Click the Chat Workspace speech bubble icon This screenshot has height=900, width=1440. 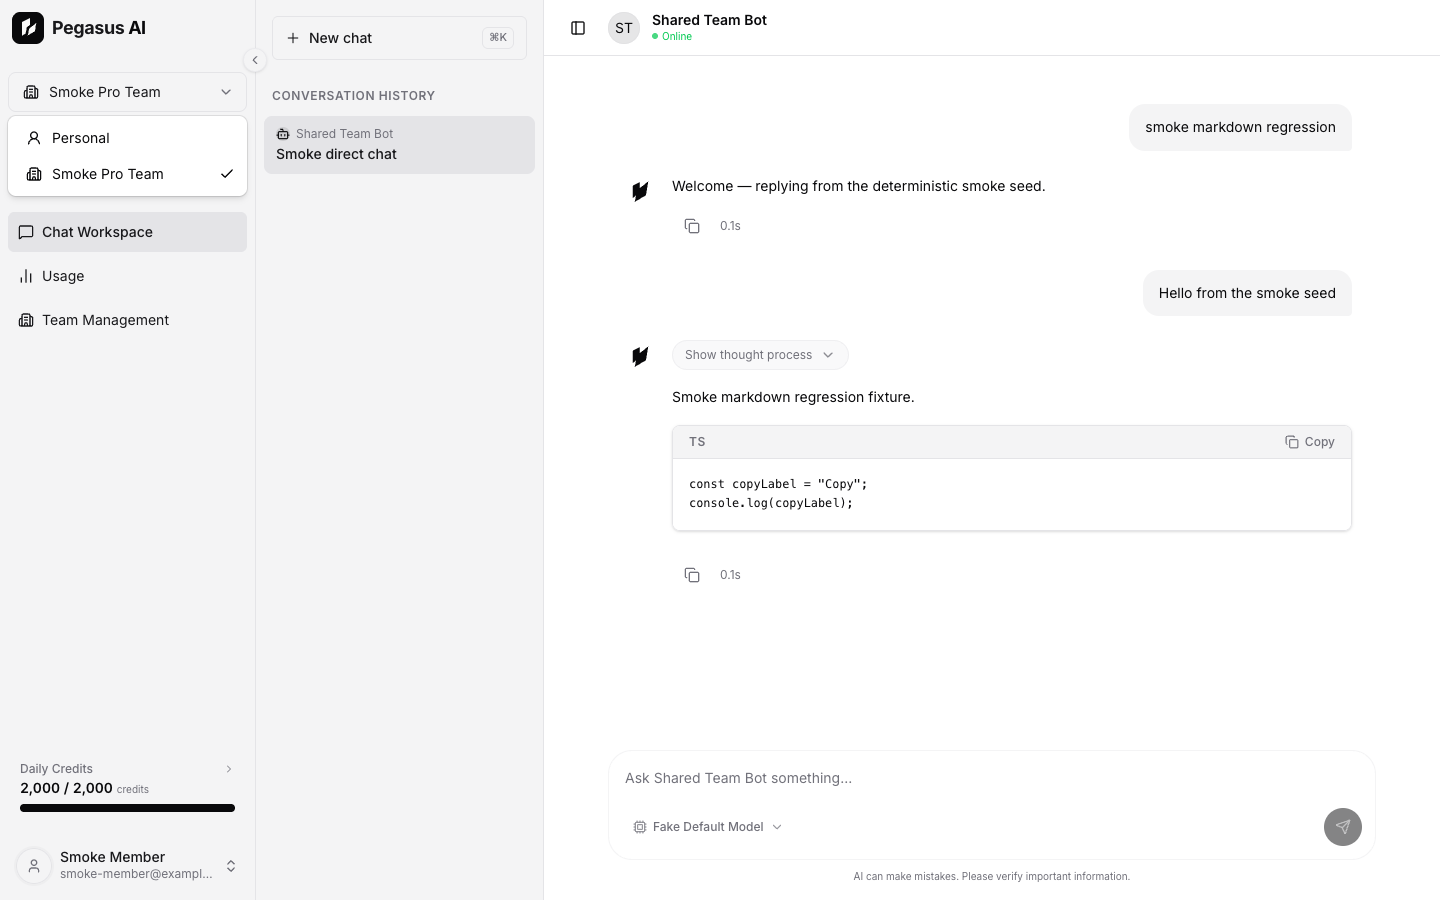pos(26,232)
